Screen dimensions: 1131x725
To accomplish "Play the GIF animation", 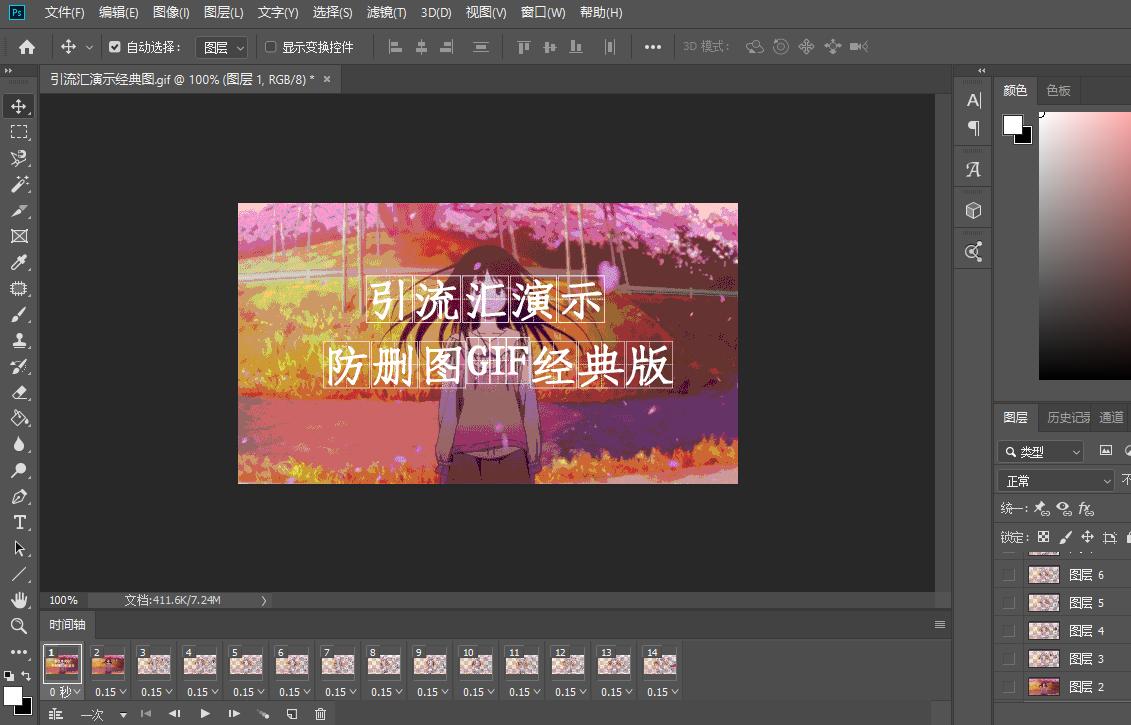I will [205, 714].
